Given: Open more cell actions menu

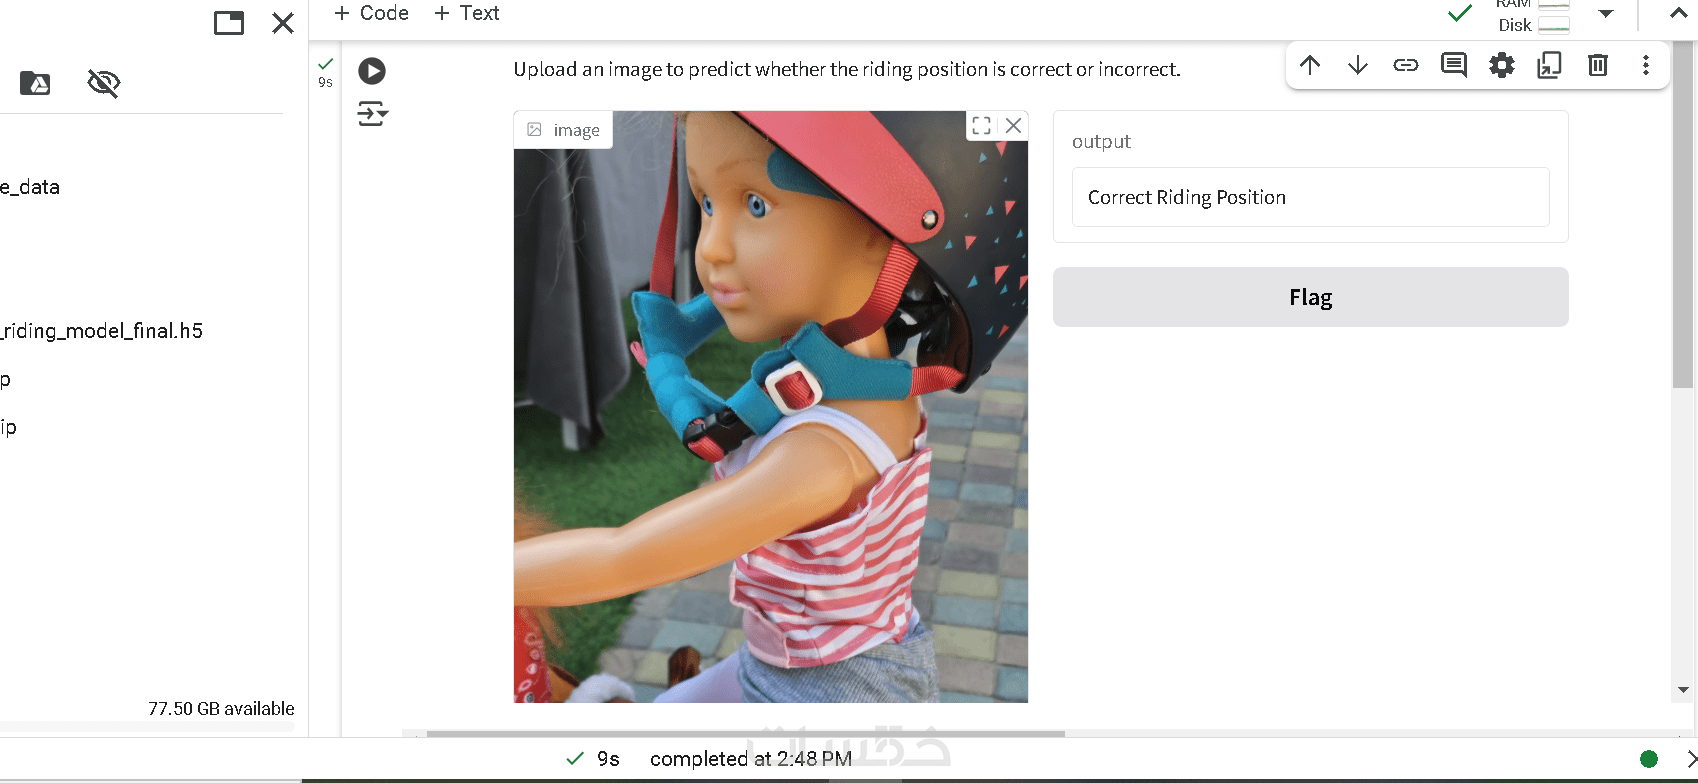Looking at the screenshot, I should [1646, 65].
